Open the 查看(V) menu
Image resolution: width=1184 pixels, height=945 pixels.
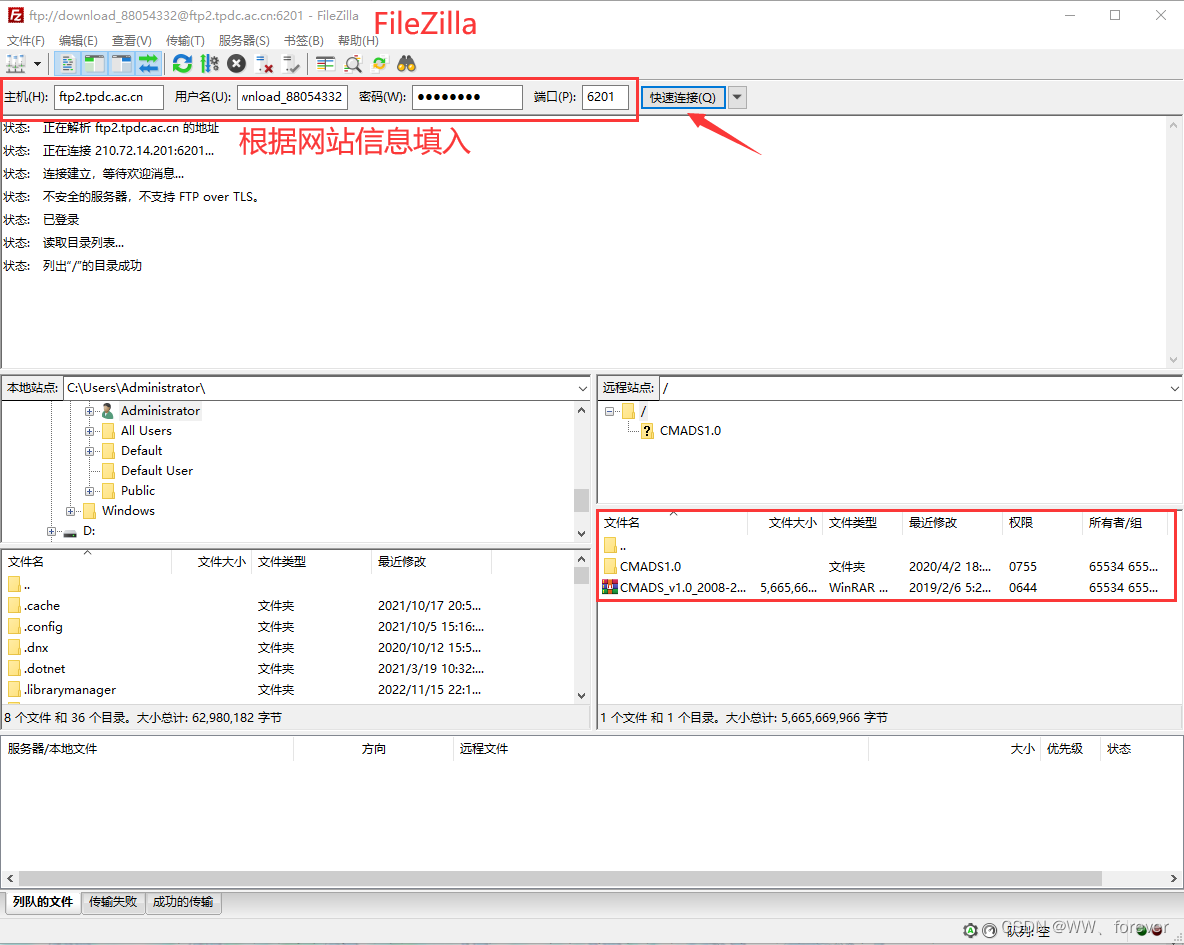[x=131, y=40]
